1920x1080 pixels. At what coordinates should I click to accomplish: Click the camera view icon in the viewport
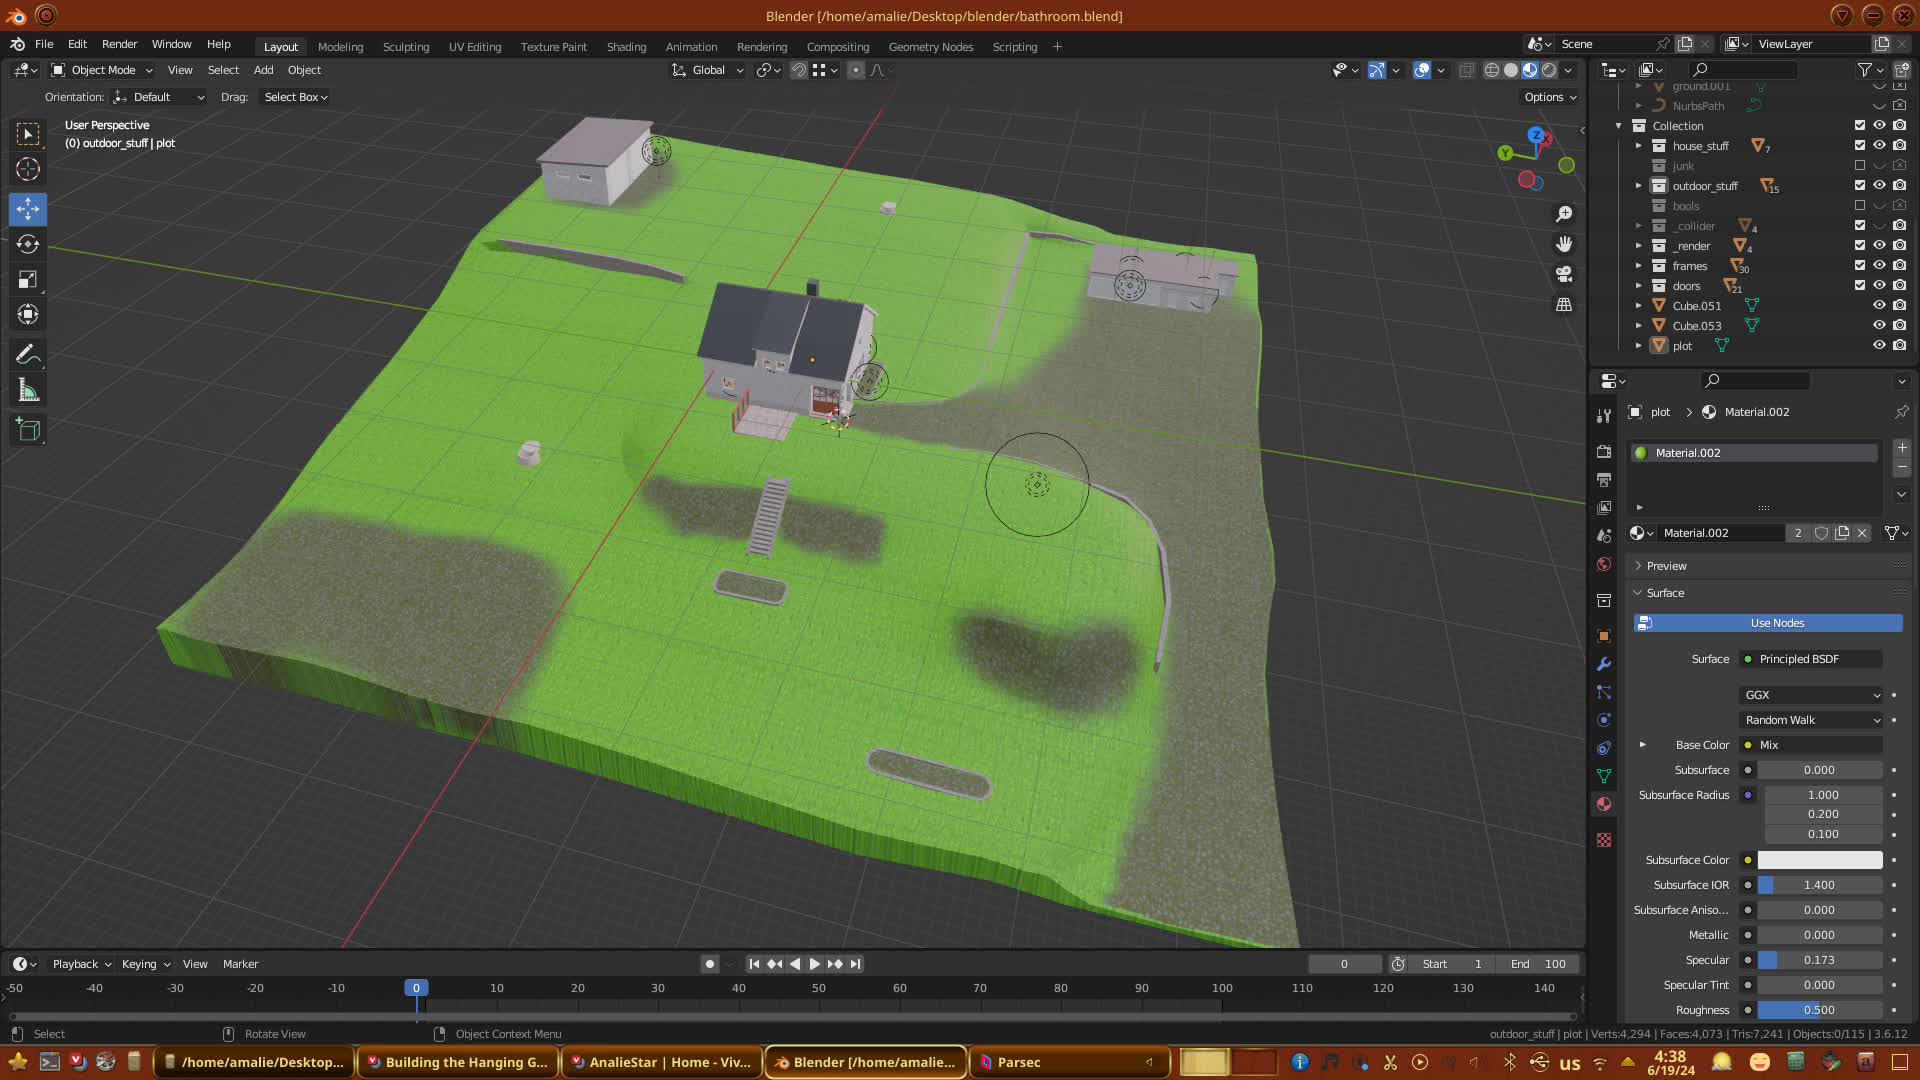tap(1564, 274)
